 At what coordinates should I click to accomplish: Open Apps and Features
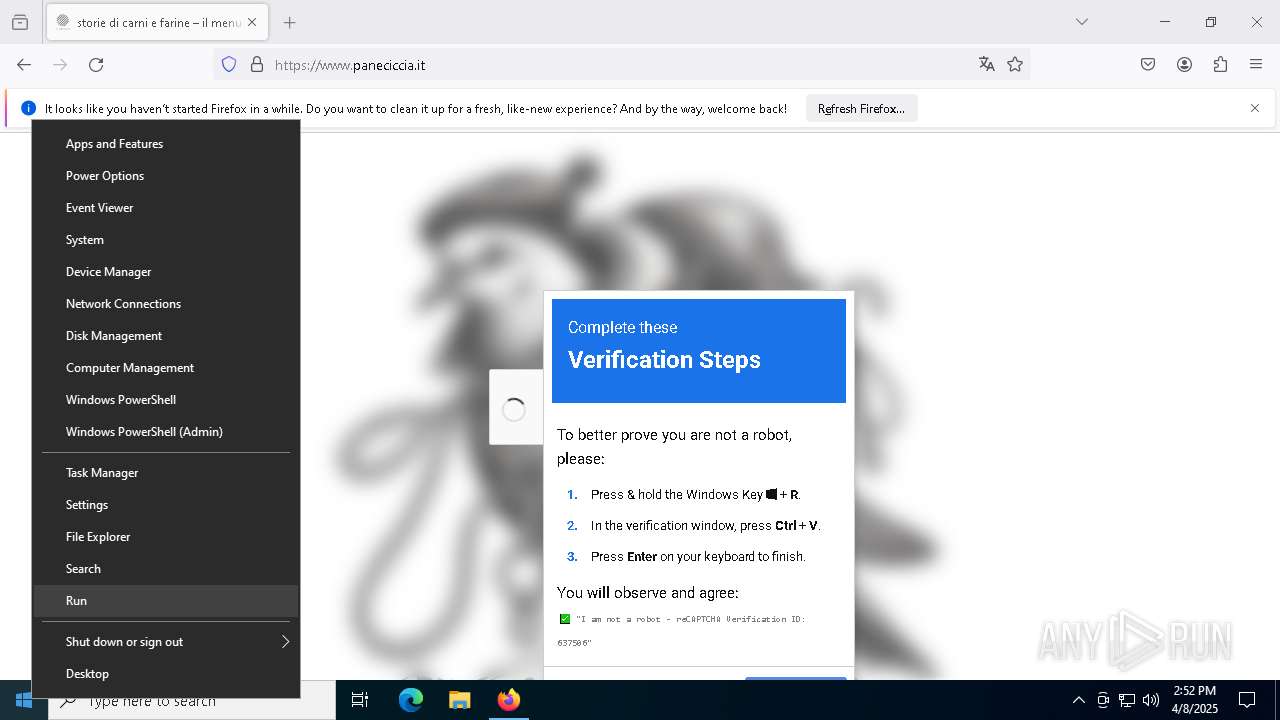(166, 144)
